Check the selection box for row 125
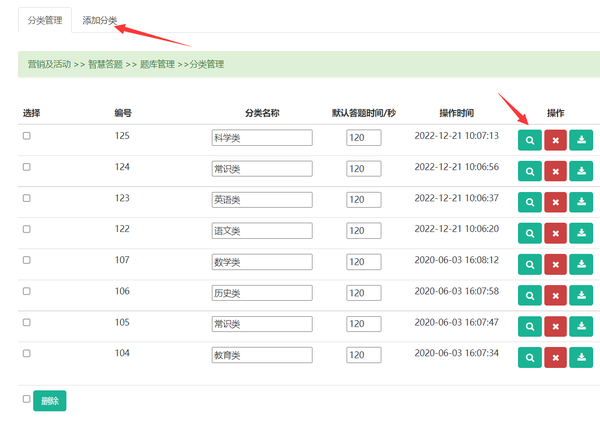Image resolution: width=600 pixels, height=423 pixels. pyautogui.click(x=26, y=136)
